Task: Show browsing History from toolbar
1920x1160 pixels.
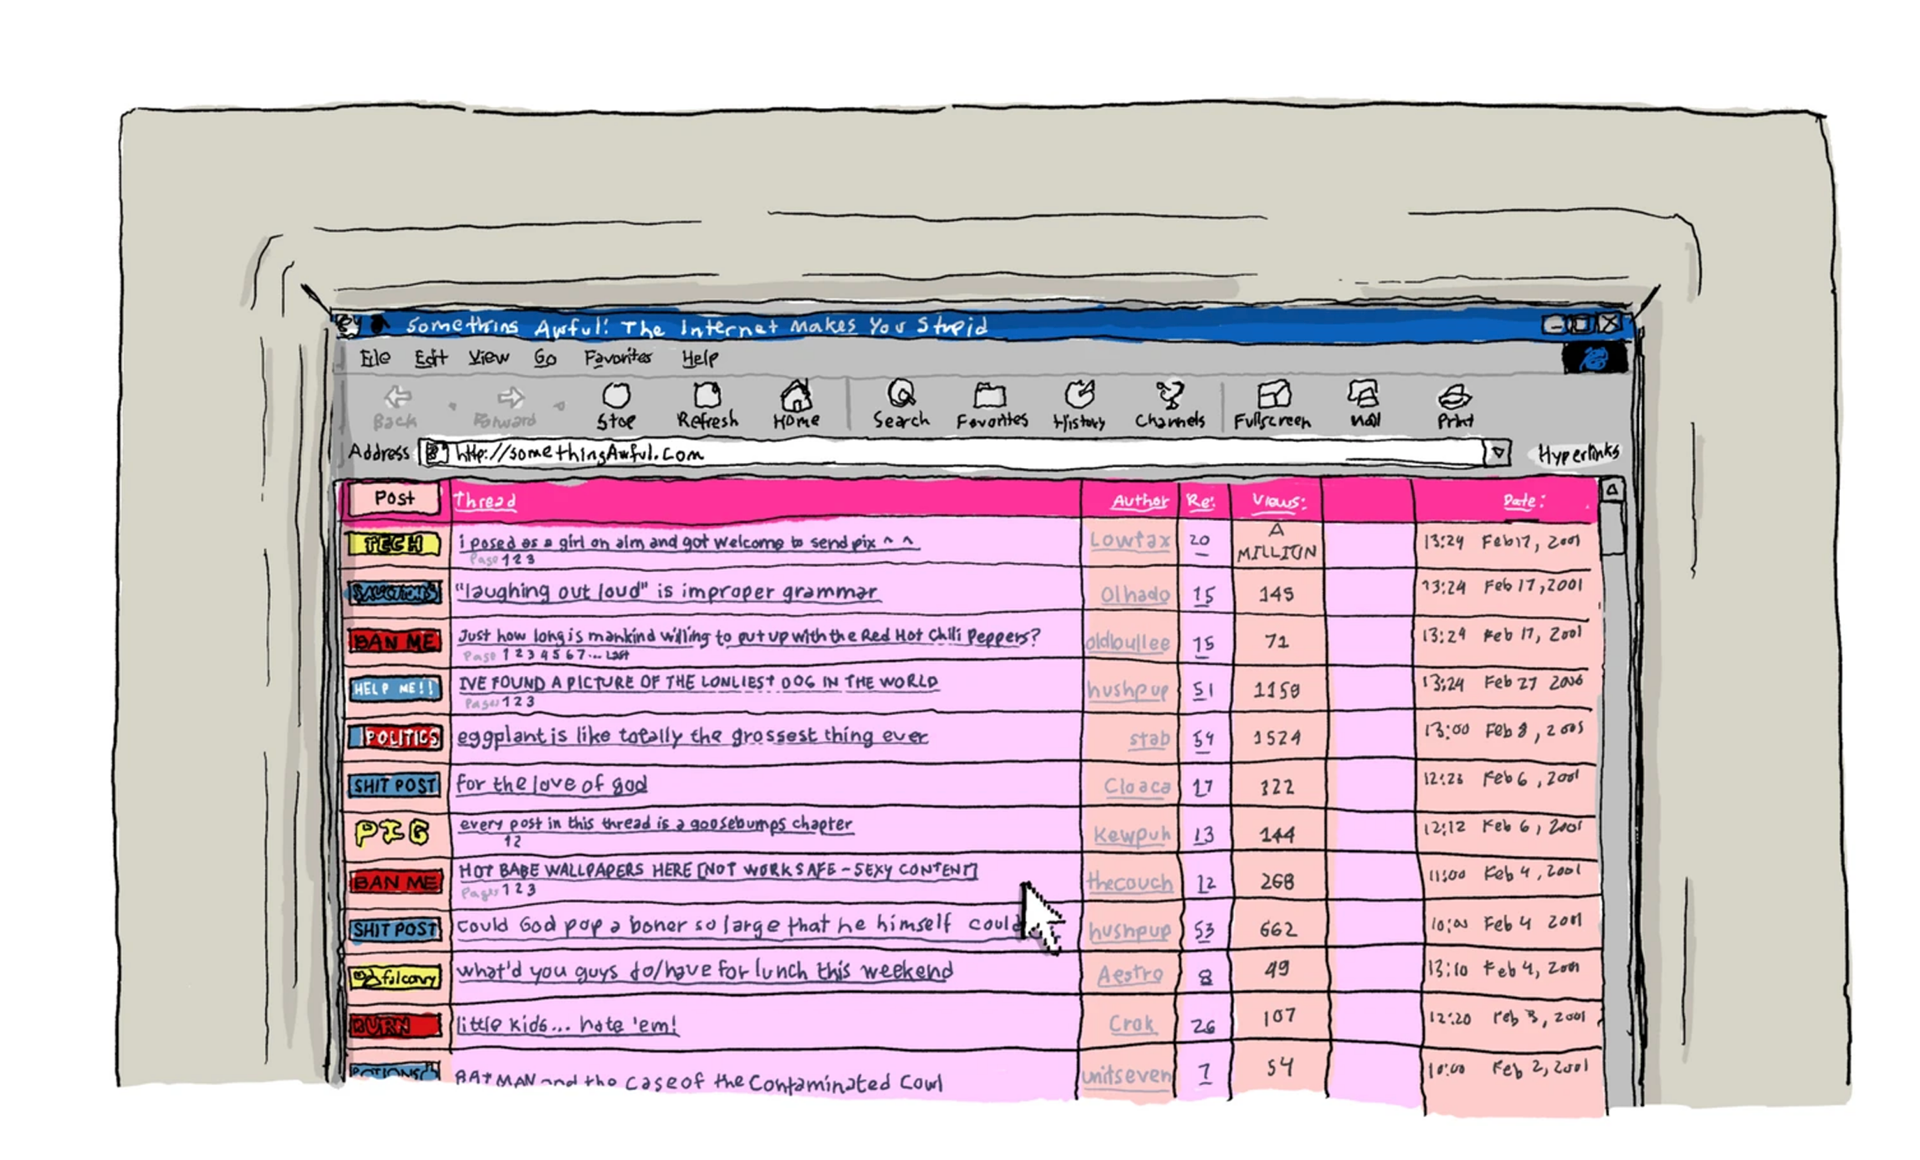Action: [x=1079, y=404]
